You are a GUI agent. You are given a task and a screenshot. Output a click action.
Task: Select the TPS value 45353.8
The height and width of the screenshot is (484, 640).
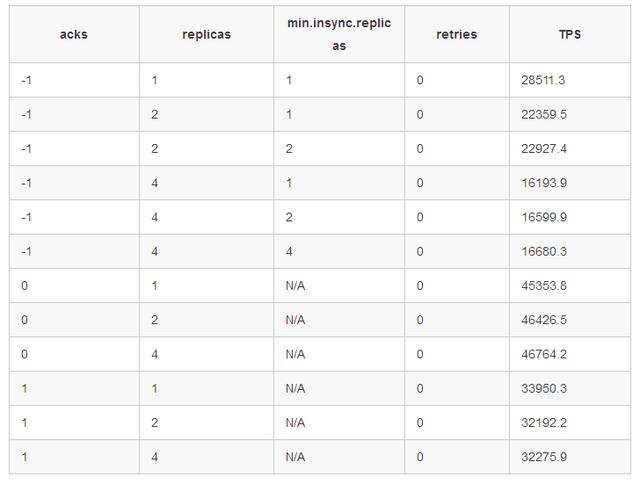click(x=544, y=286)
